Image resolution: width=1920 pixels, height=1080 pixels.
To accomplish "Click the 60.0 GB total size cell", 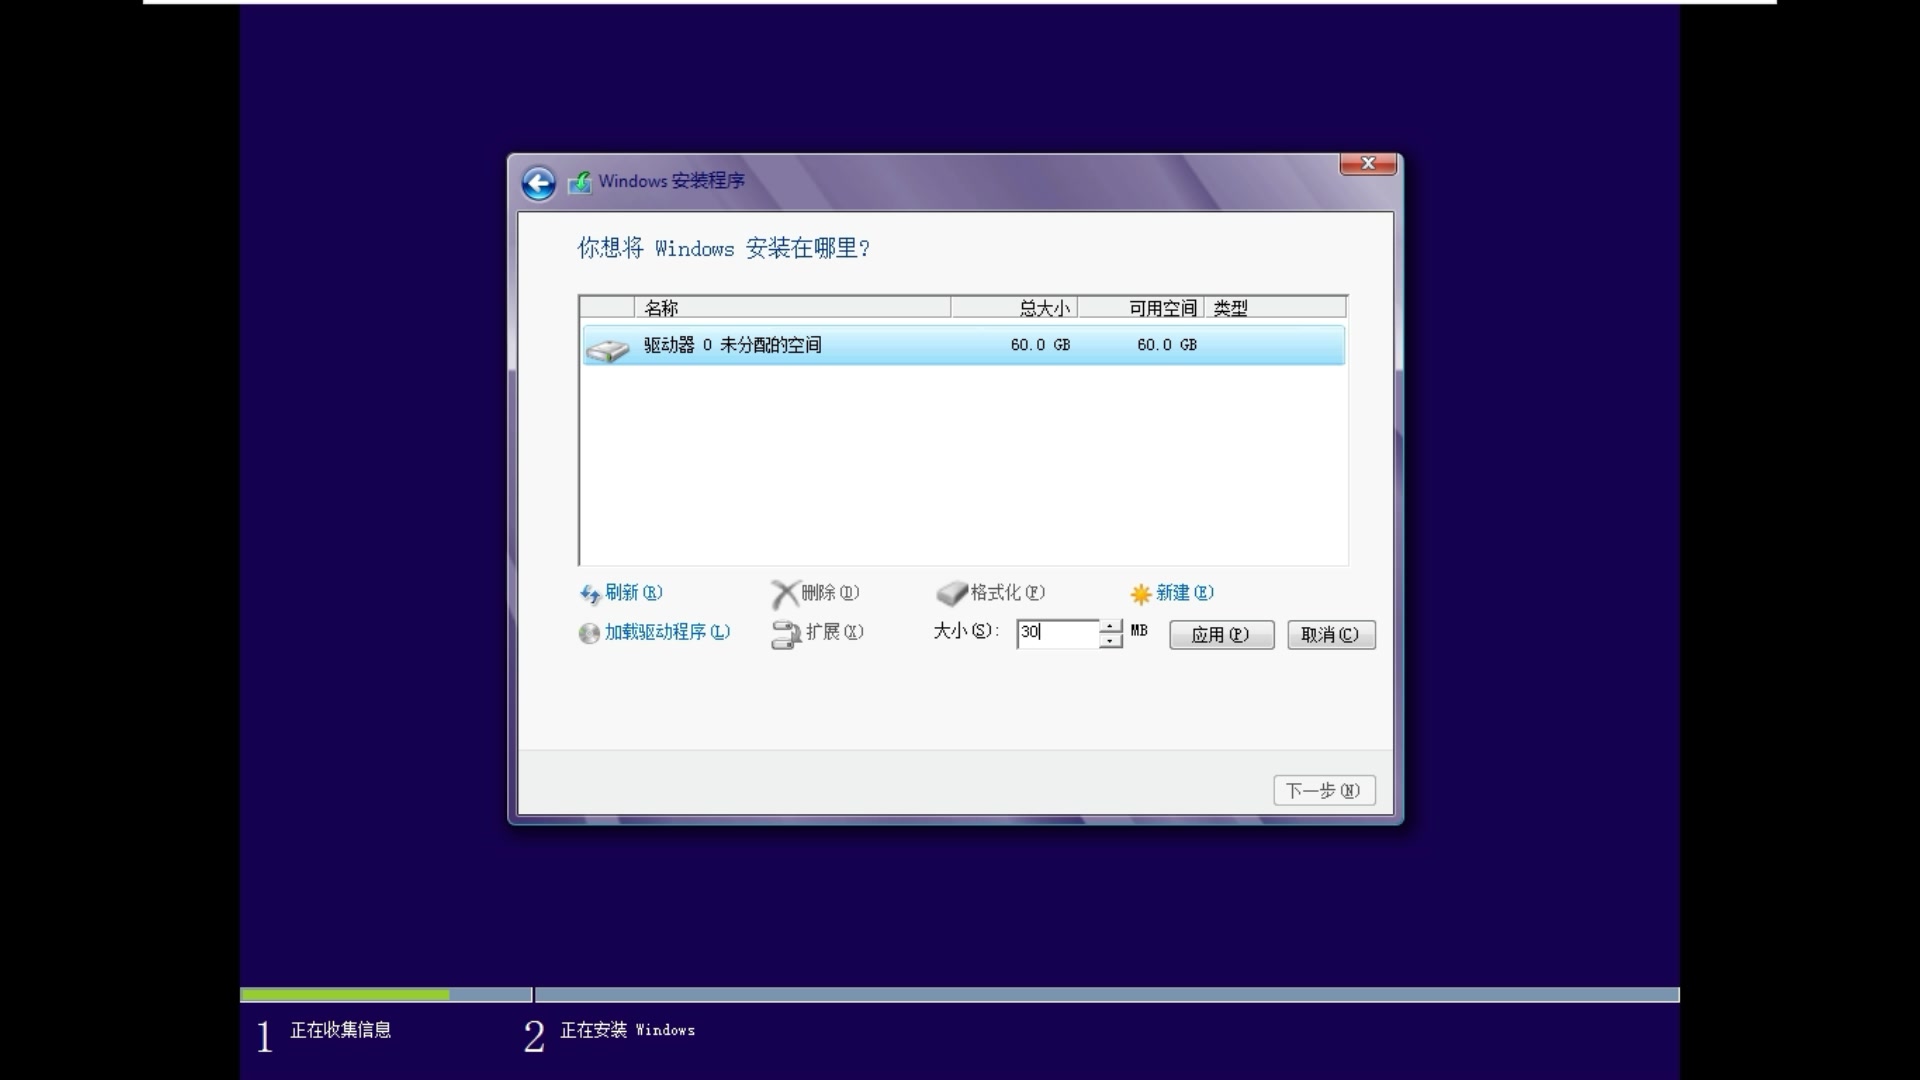I will 1040,345.
